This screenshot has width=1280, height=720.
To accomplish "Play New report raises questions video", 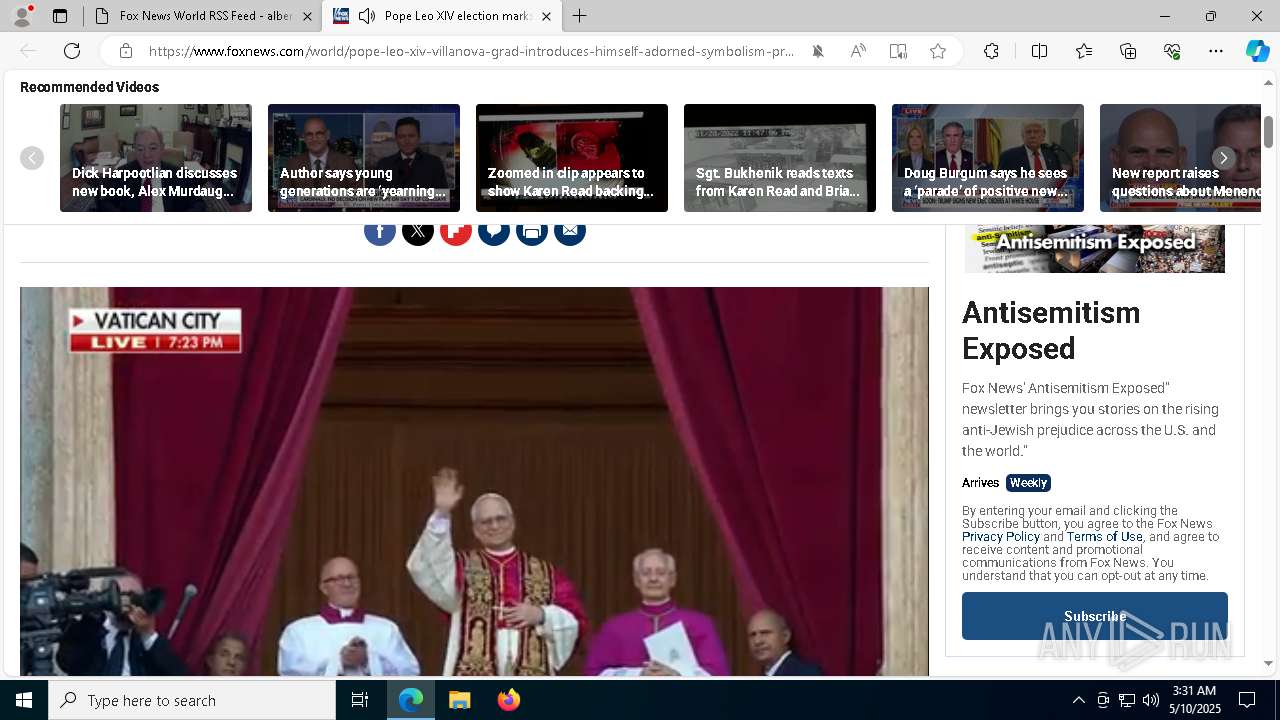I will [x=1180, y=158].
